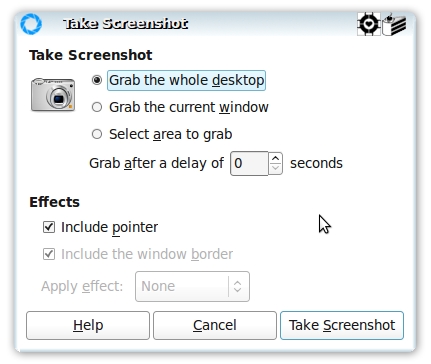The image size is (431, 364).
Task: Toggle Include the window border checkbox
Action: [49, 254]
